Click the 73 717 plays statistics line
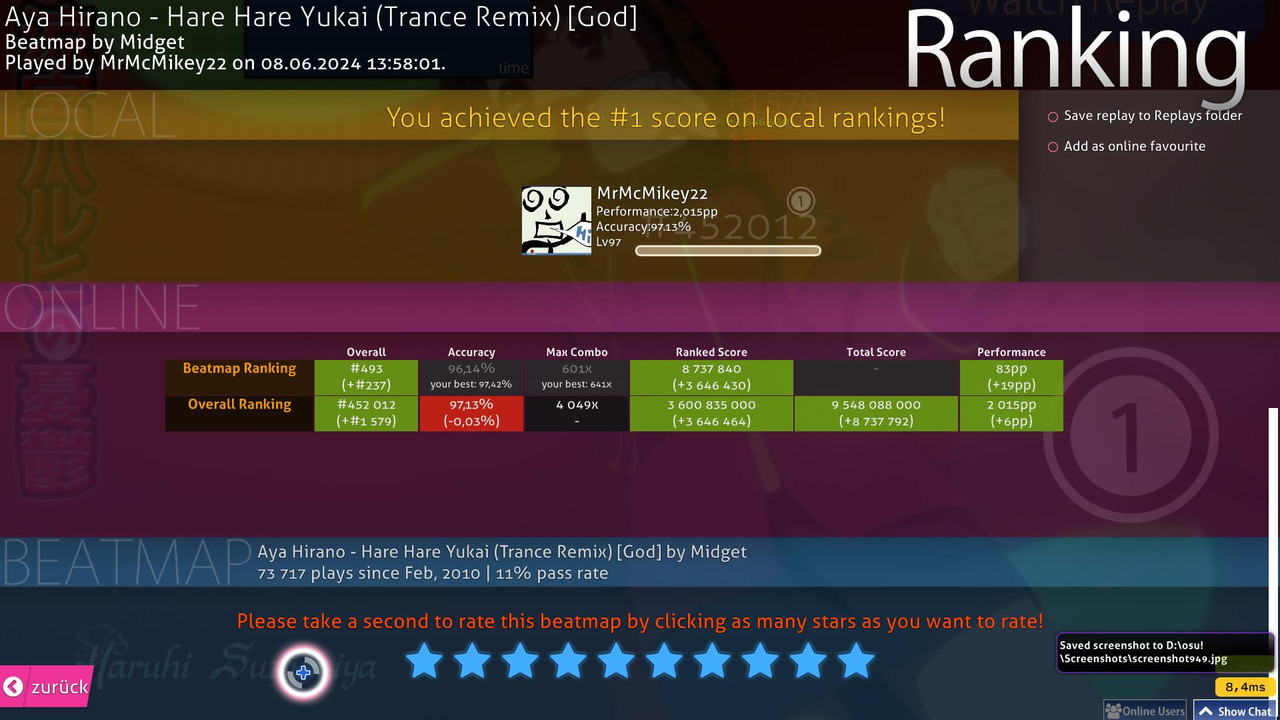 (432, 574)
